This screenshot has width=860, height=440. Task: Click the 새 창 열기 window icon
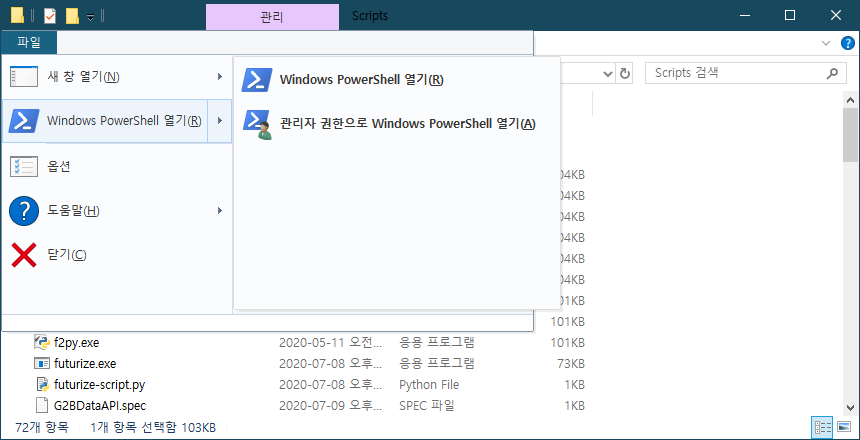pos(24,77)
